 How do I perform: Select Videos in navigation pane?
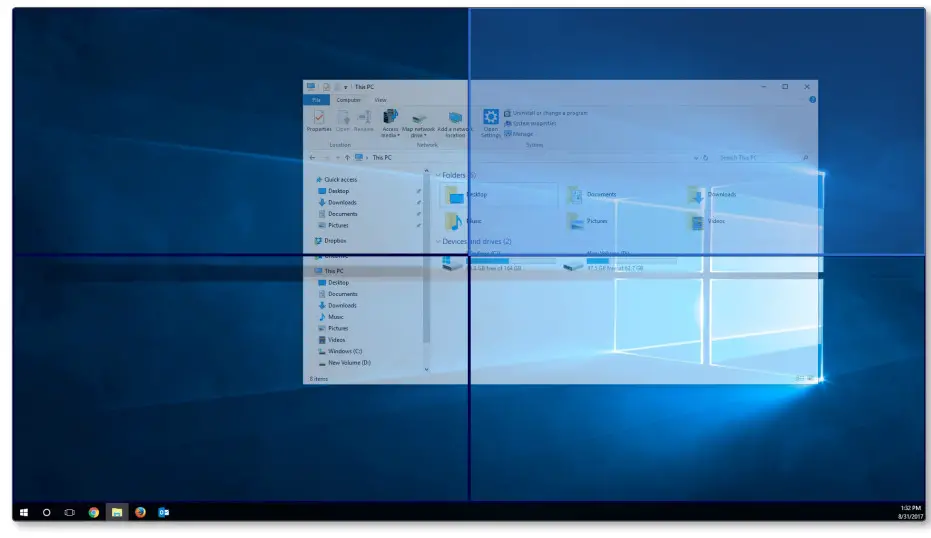(x=332, y=340)
